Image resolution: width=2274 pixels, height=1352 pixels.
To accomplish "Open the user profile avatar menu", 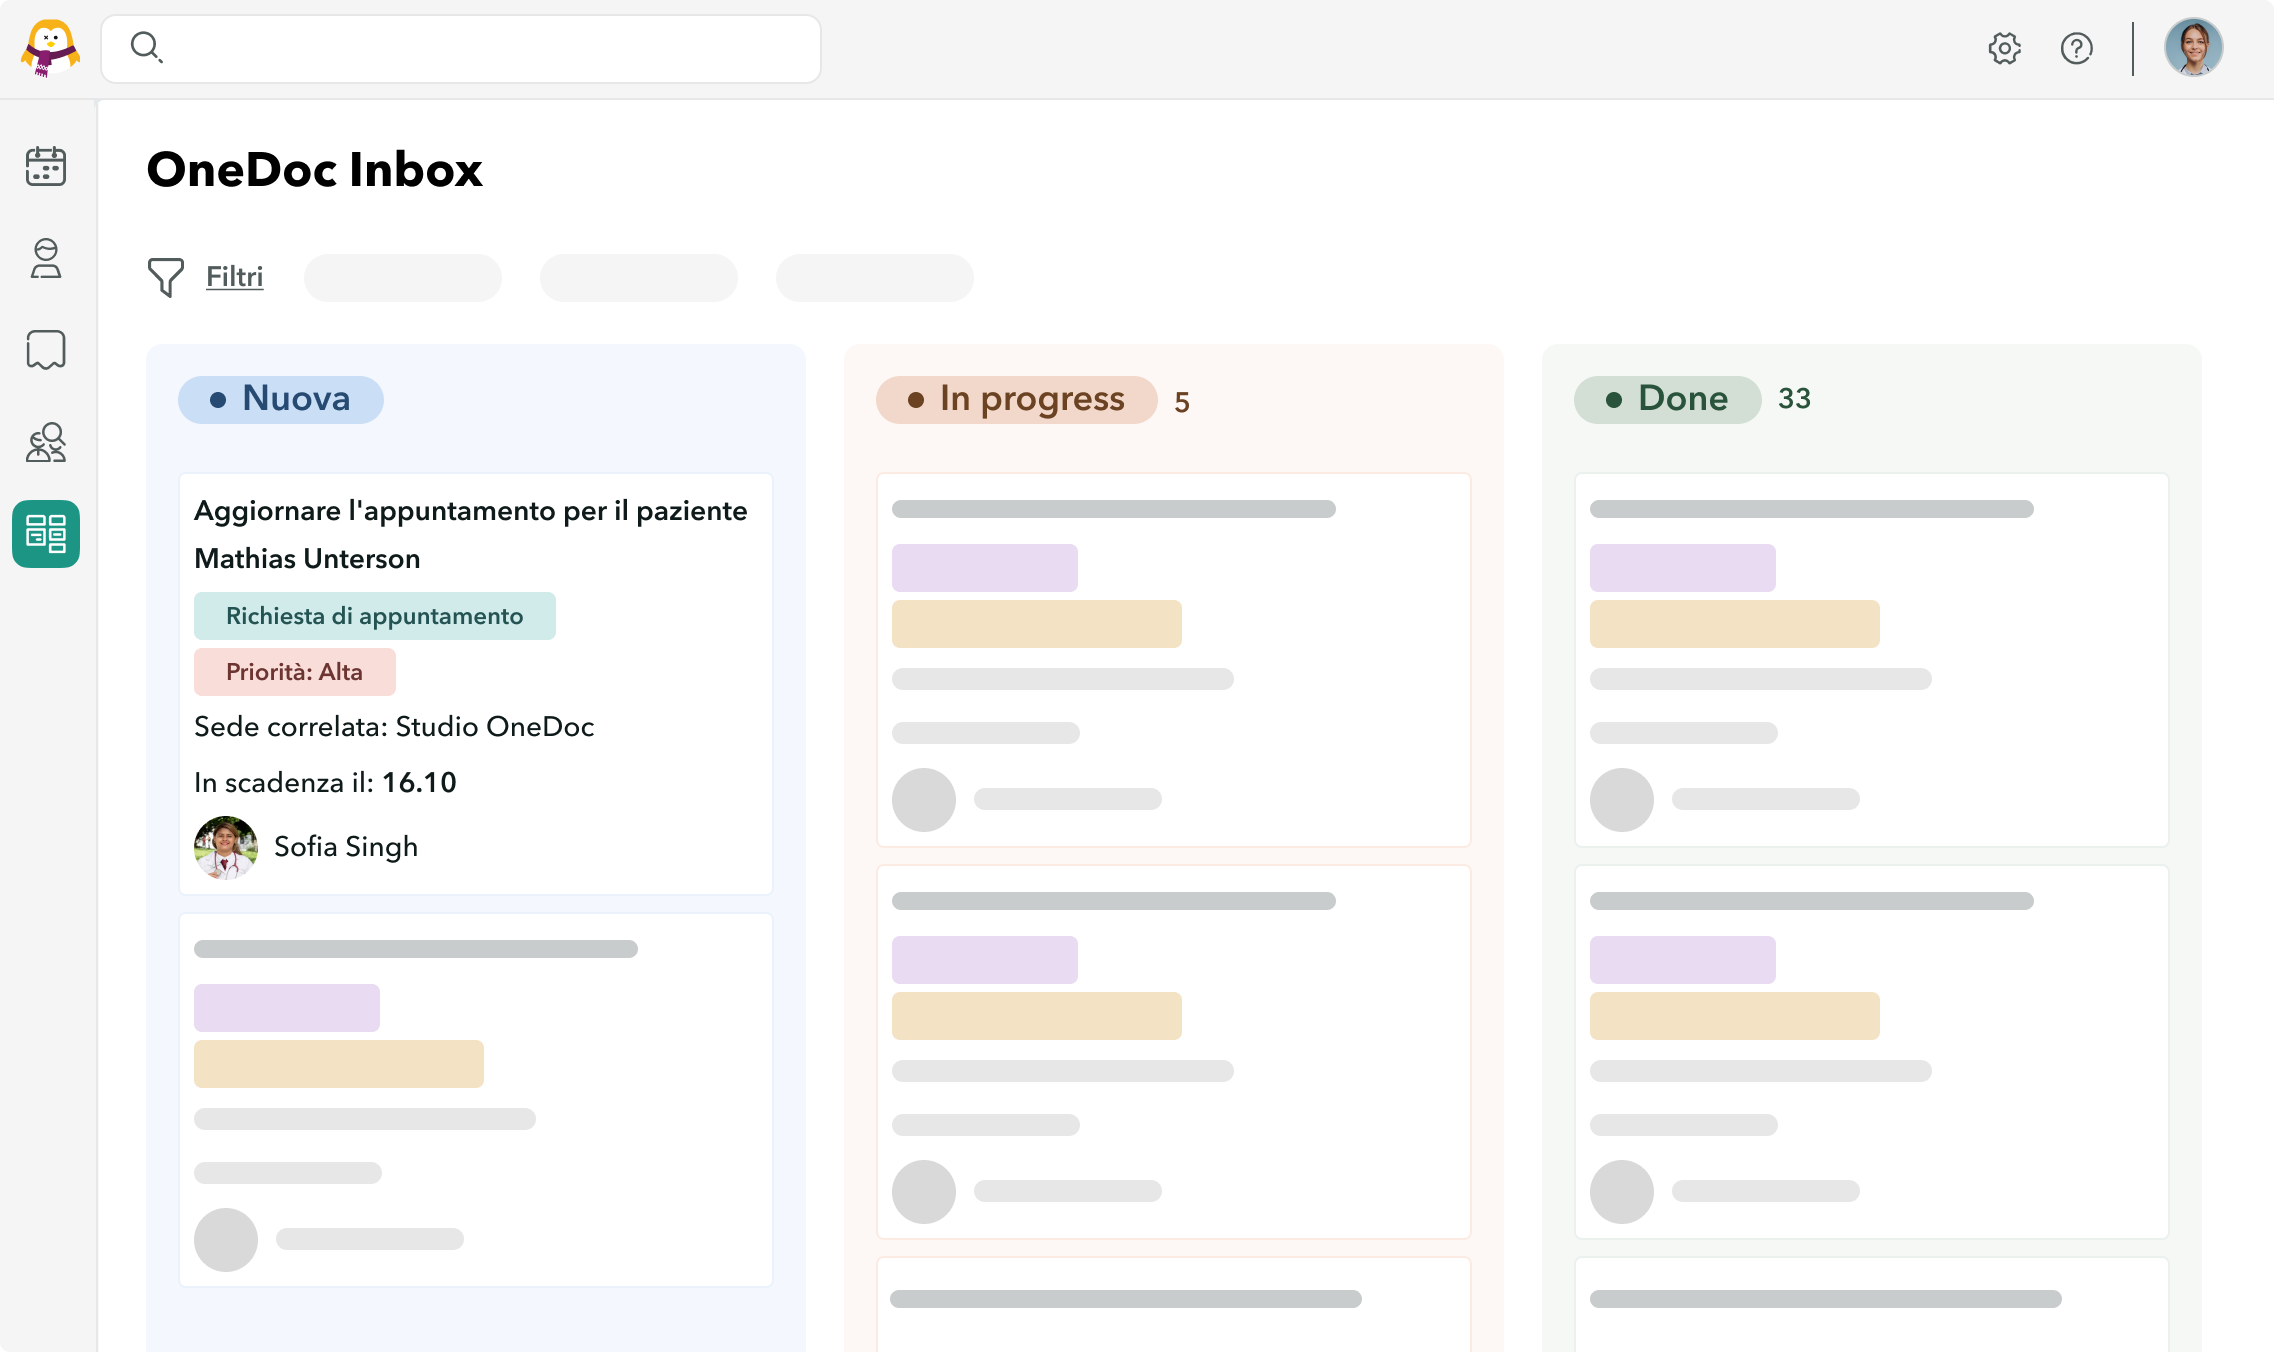I will (2193, 48).
